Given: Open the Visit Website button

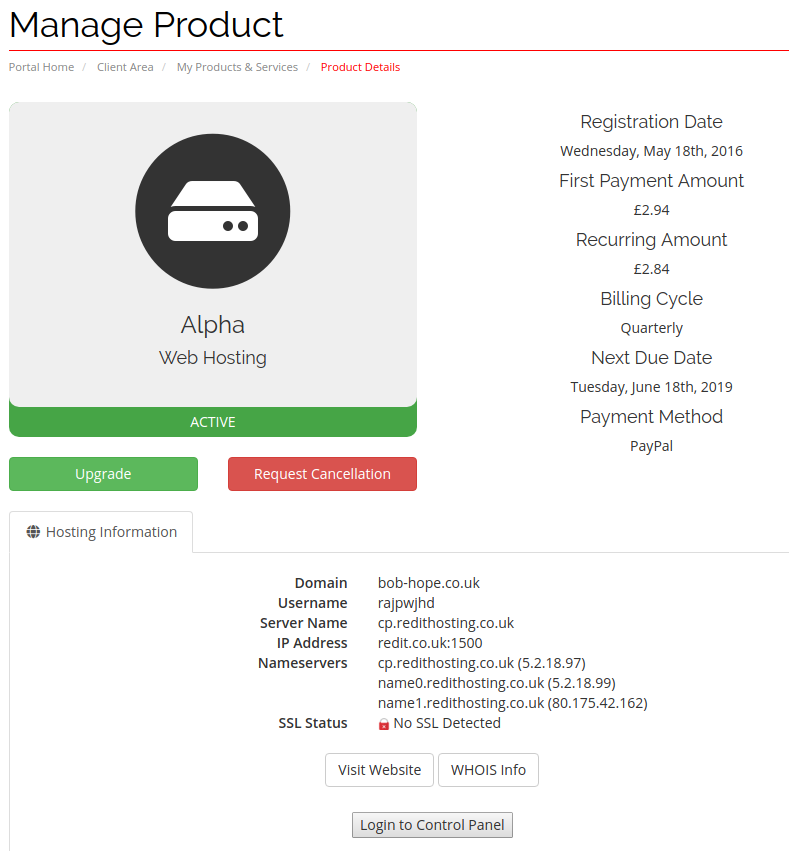Looking at the screenshot, I should [379, 770].
